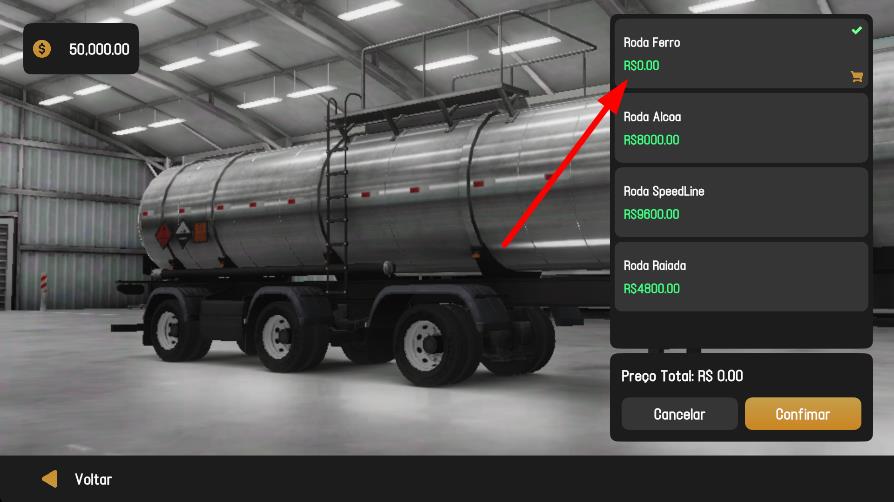Click the Preço Total price text
Viewport: 894px width, 502px height.
click(x=682, y=376)
